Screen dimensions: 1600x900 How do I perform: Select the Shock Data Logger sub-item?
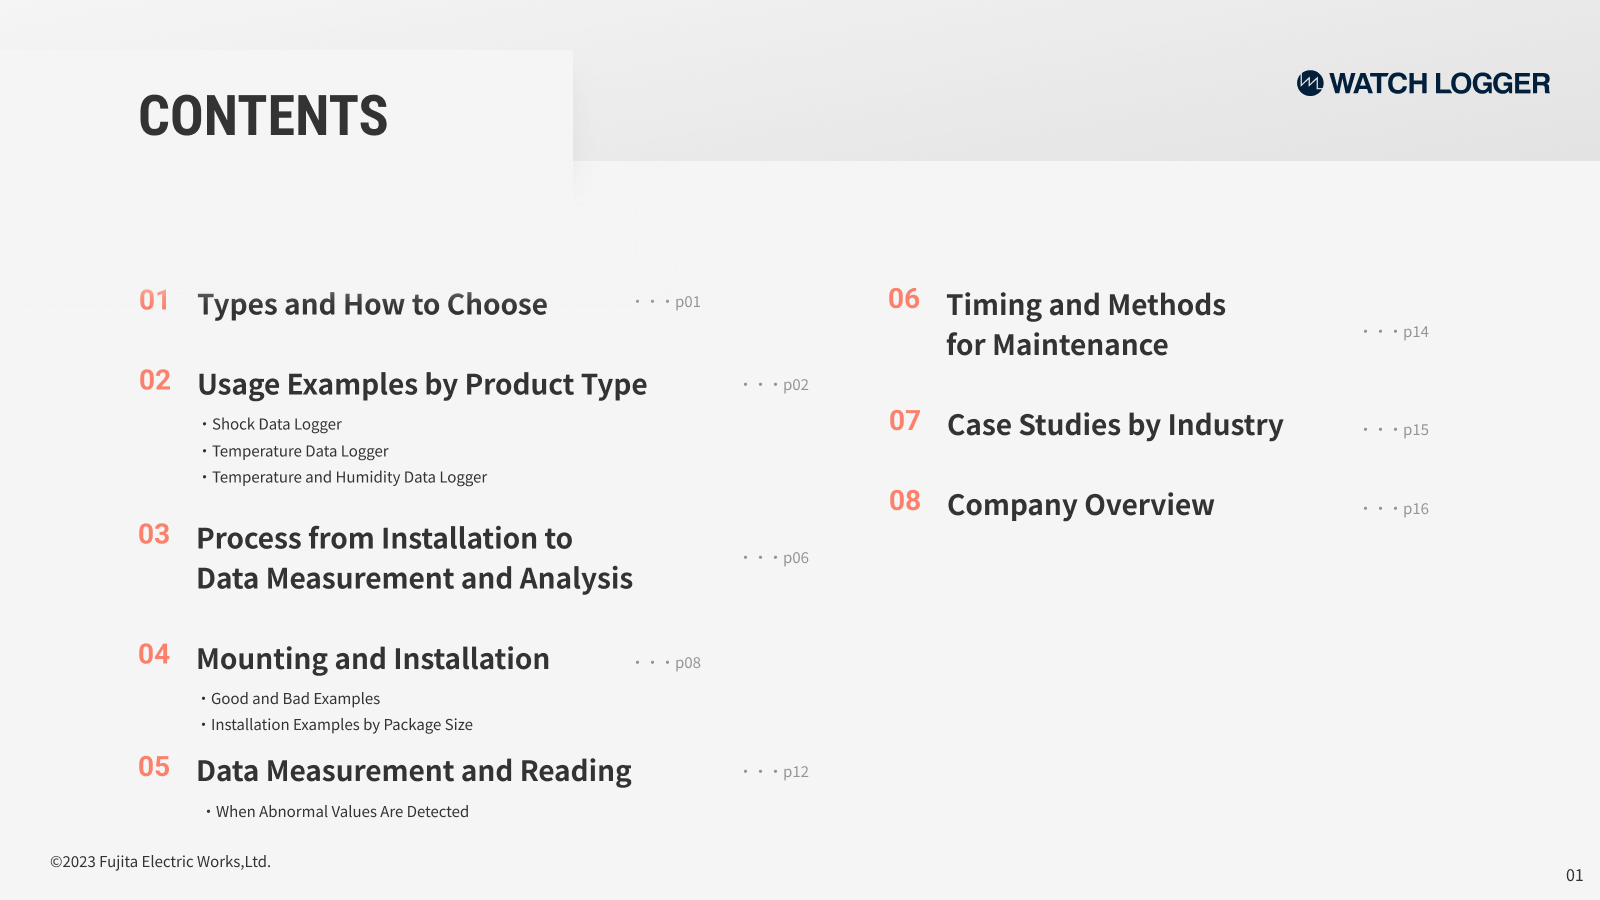click(x=277, y=424)
